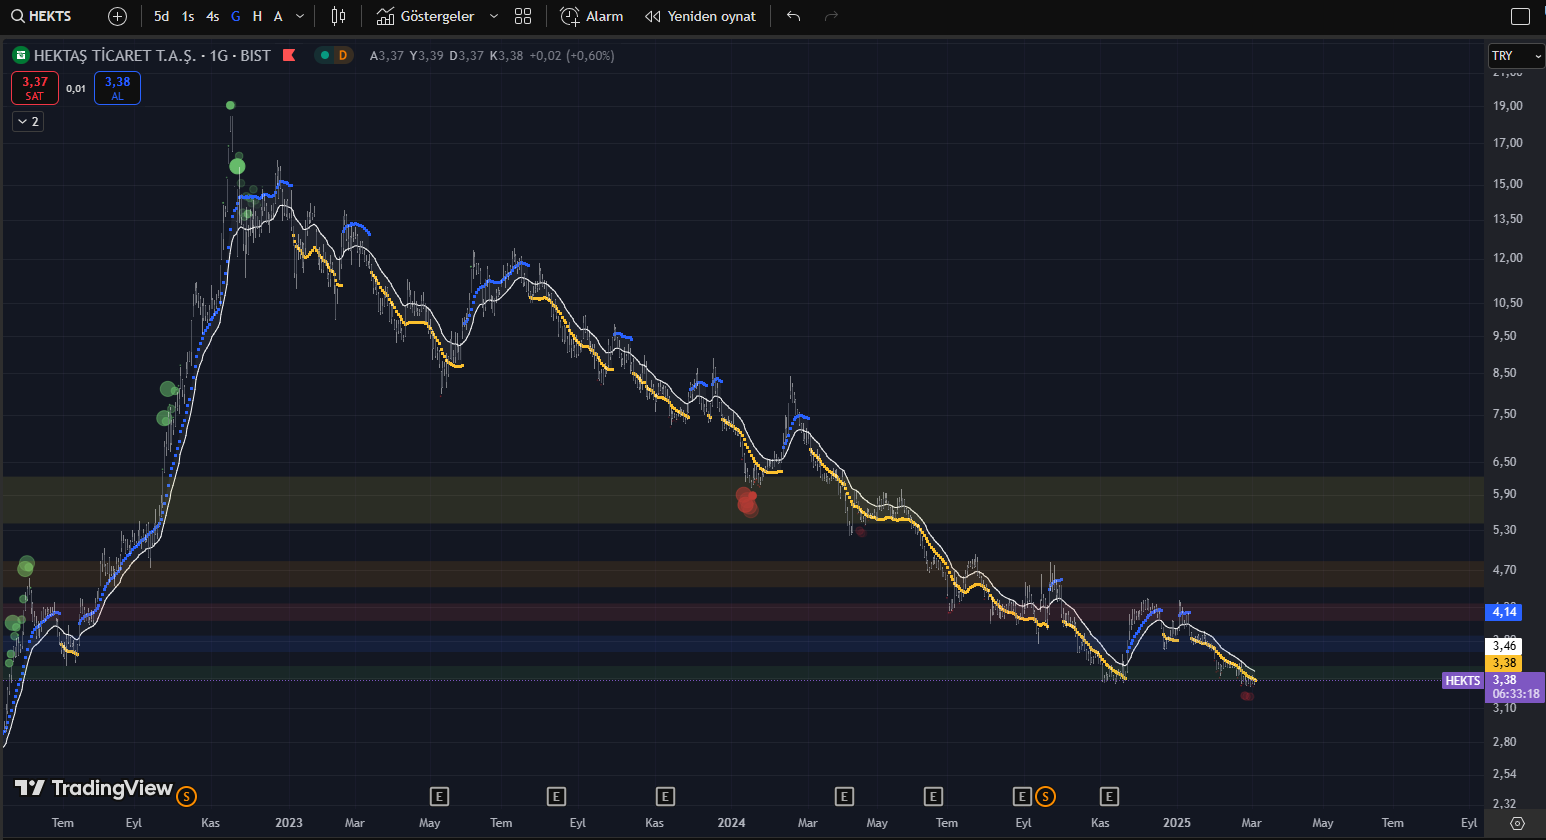The height and width of the screenshot is (840, 1546).
Task: Select the A monthly timeframe
Action: pos(278,16)
